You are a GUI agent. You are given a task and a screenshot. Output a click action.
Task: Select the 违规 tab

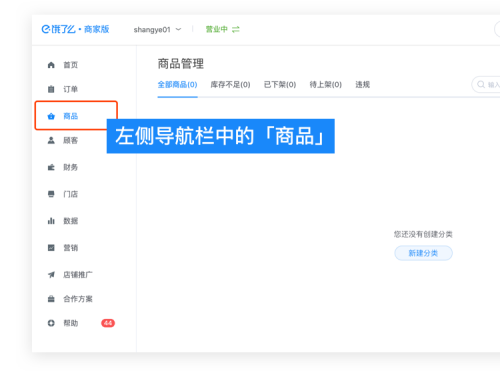363,85
